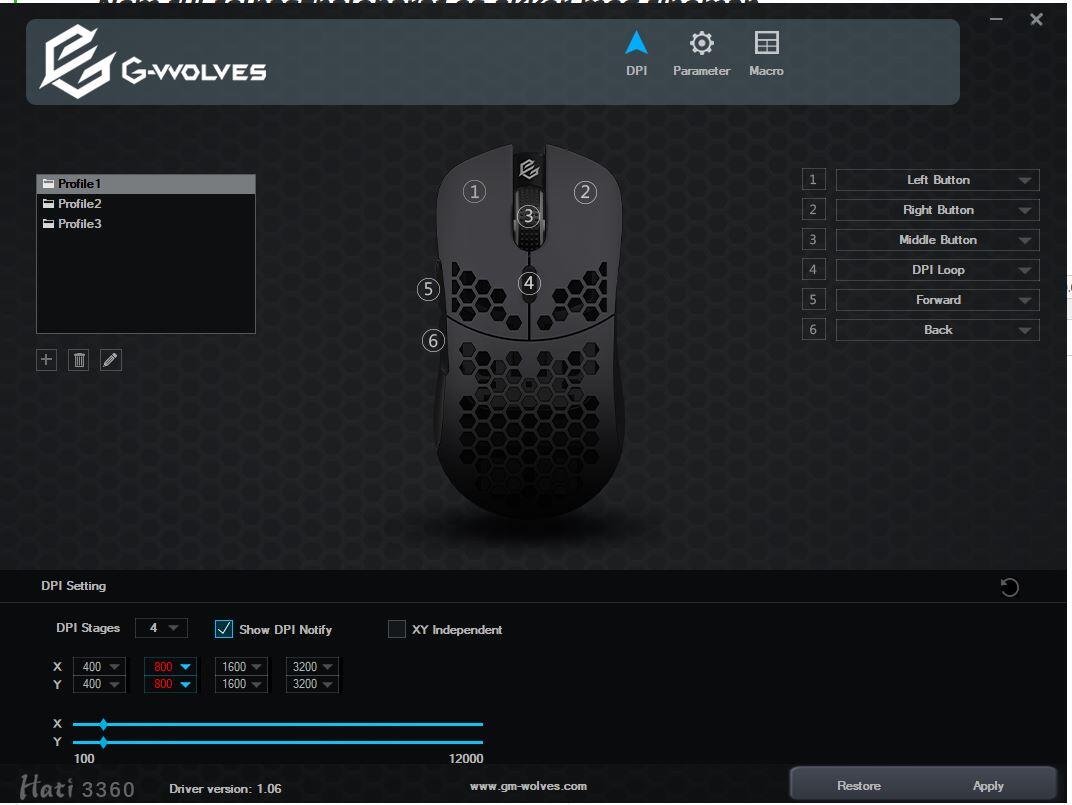Click the DPI Setting reset arrow icon

point(1009,587)
